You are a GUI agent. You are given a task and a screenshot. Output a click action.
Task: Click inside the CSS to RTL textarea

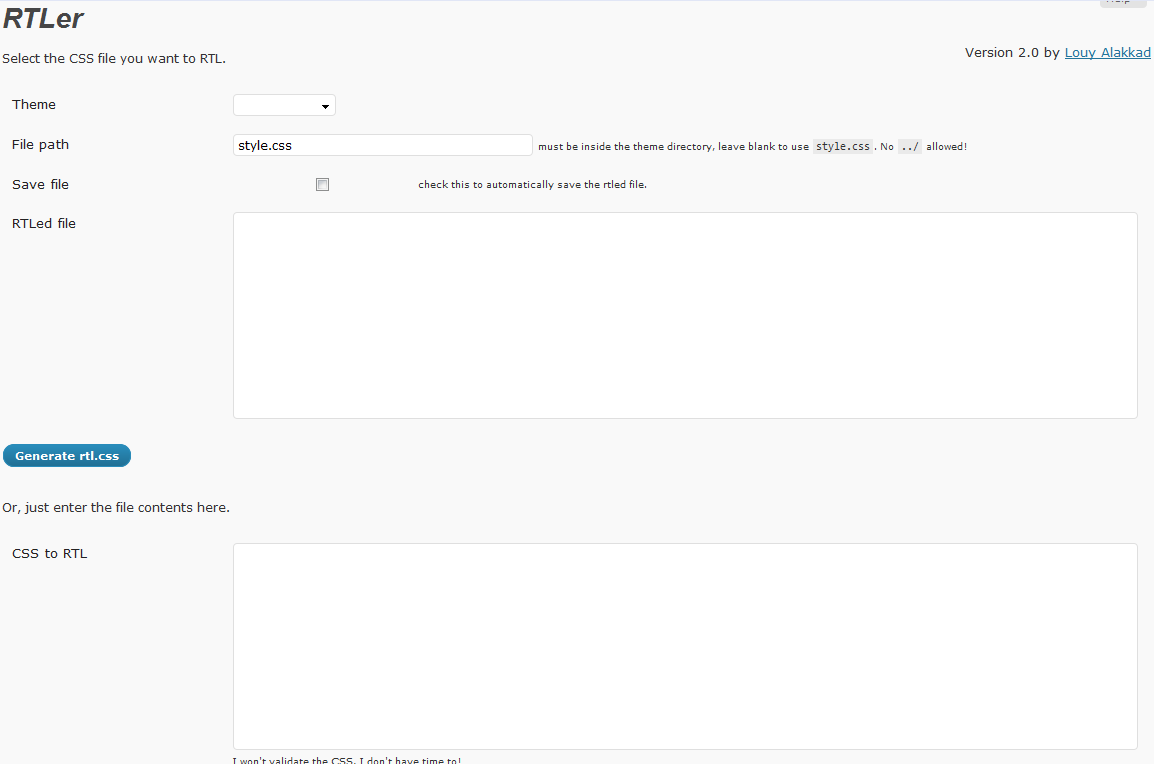tap(685, 646)
